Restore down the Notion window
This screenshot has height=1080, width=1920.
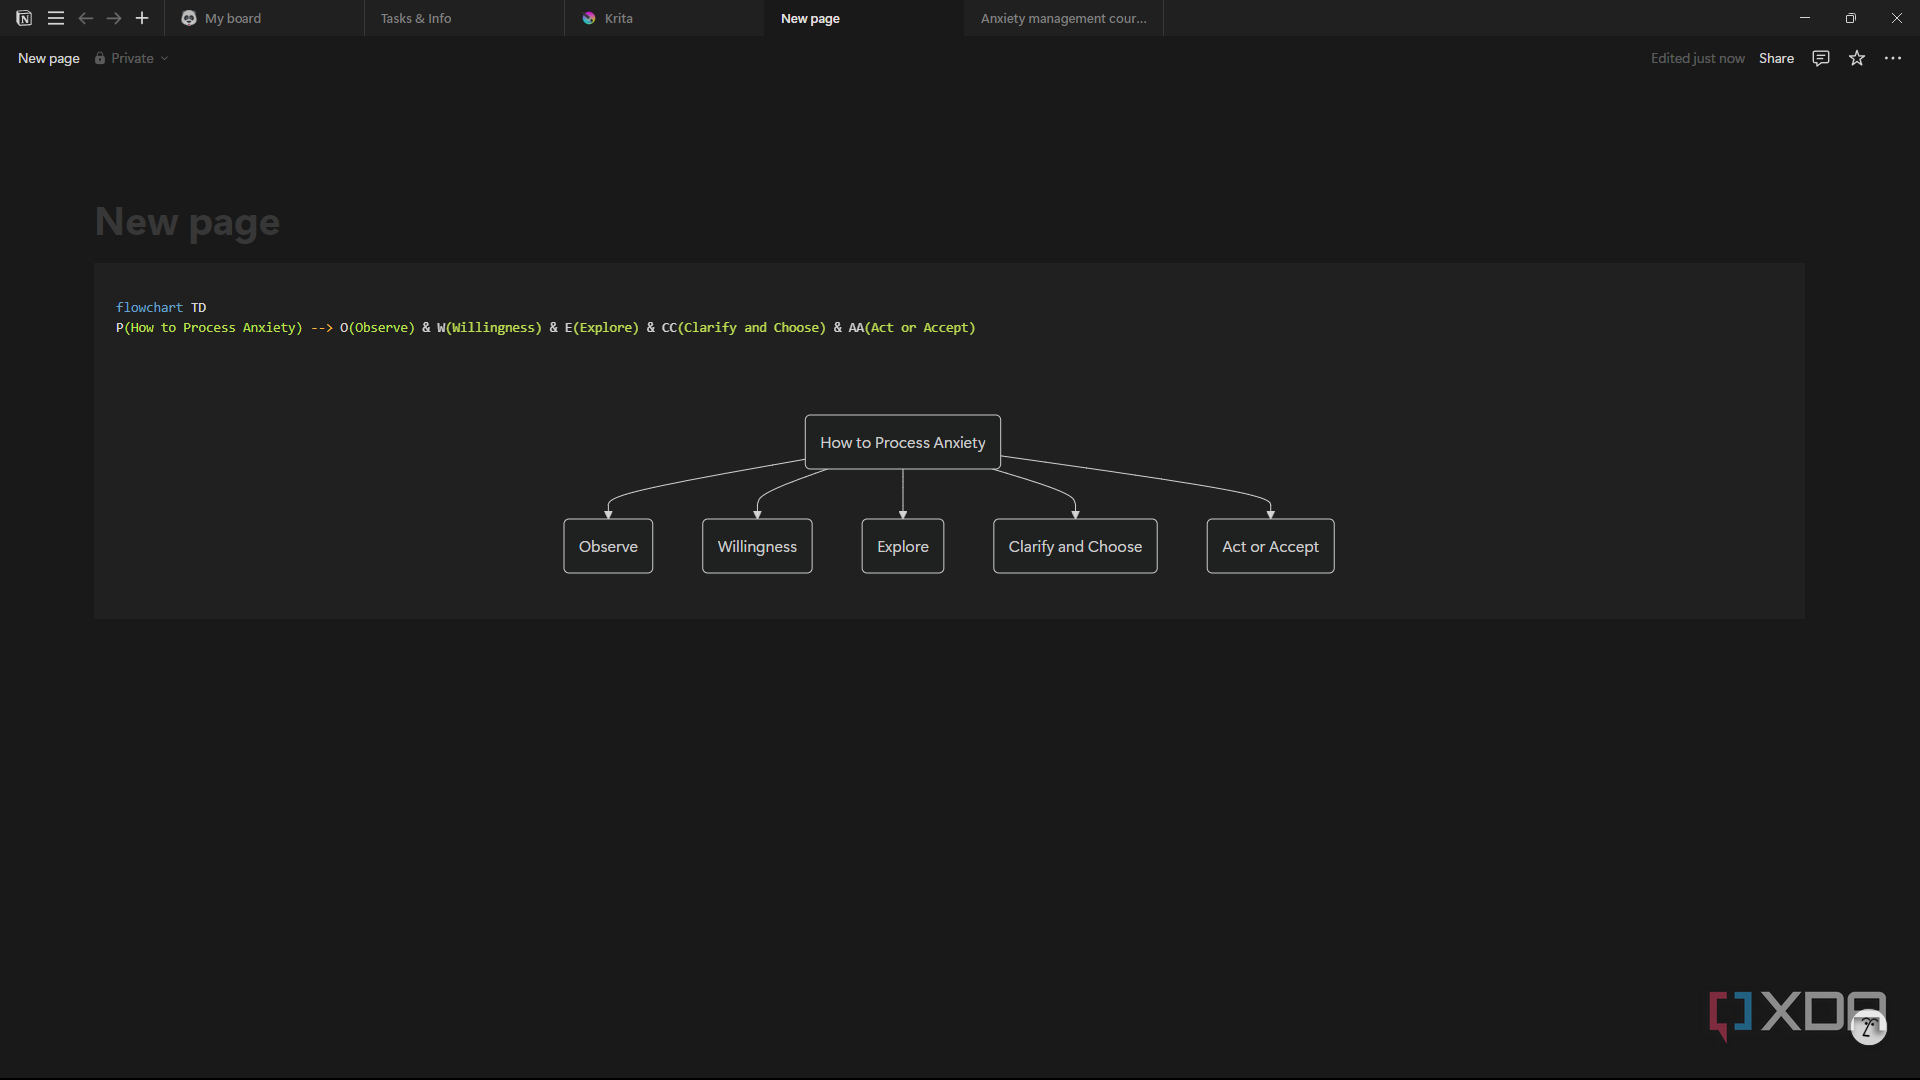pos(1851,18)
